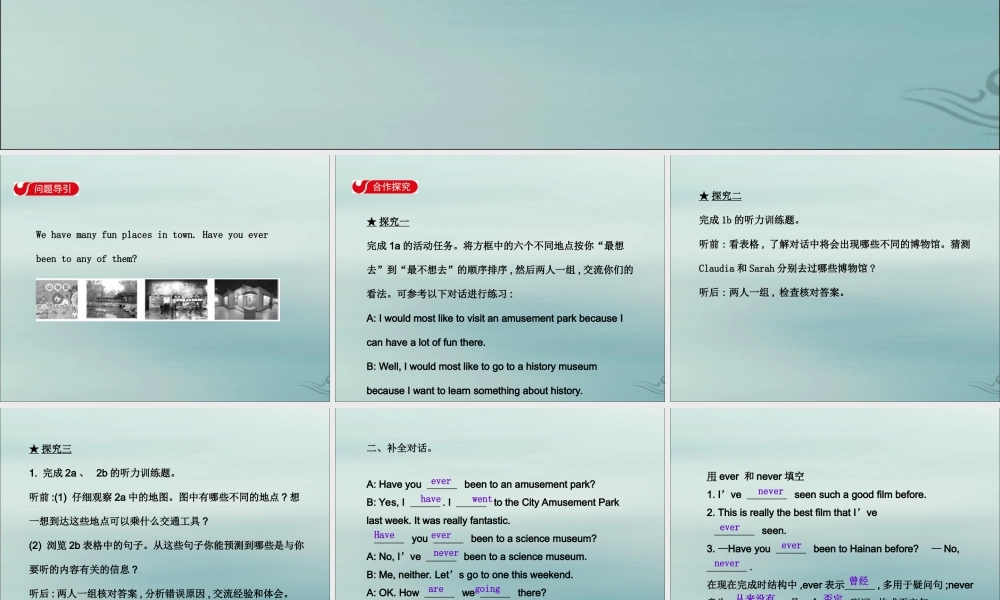Viewport: 1000px width, 600px height.
Task: Click the answer 'never' after 'A: No, I've'
Action: [x=446, y=553]
